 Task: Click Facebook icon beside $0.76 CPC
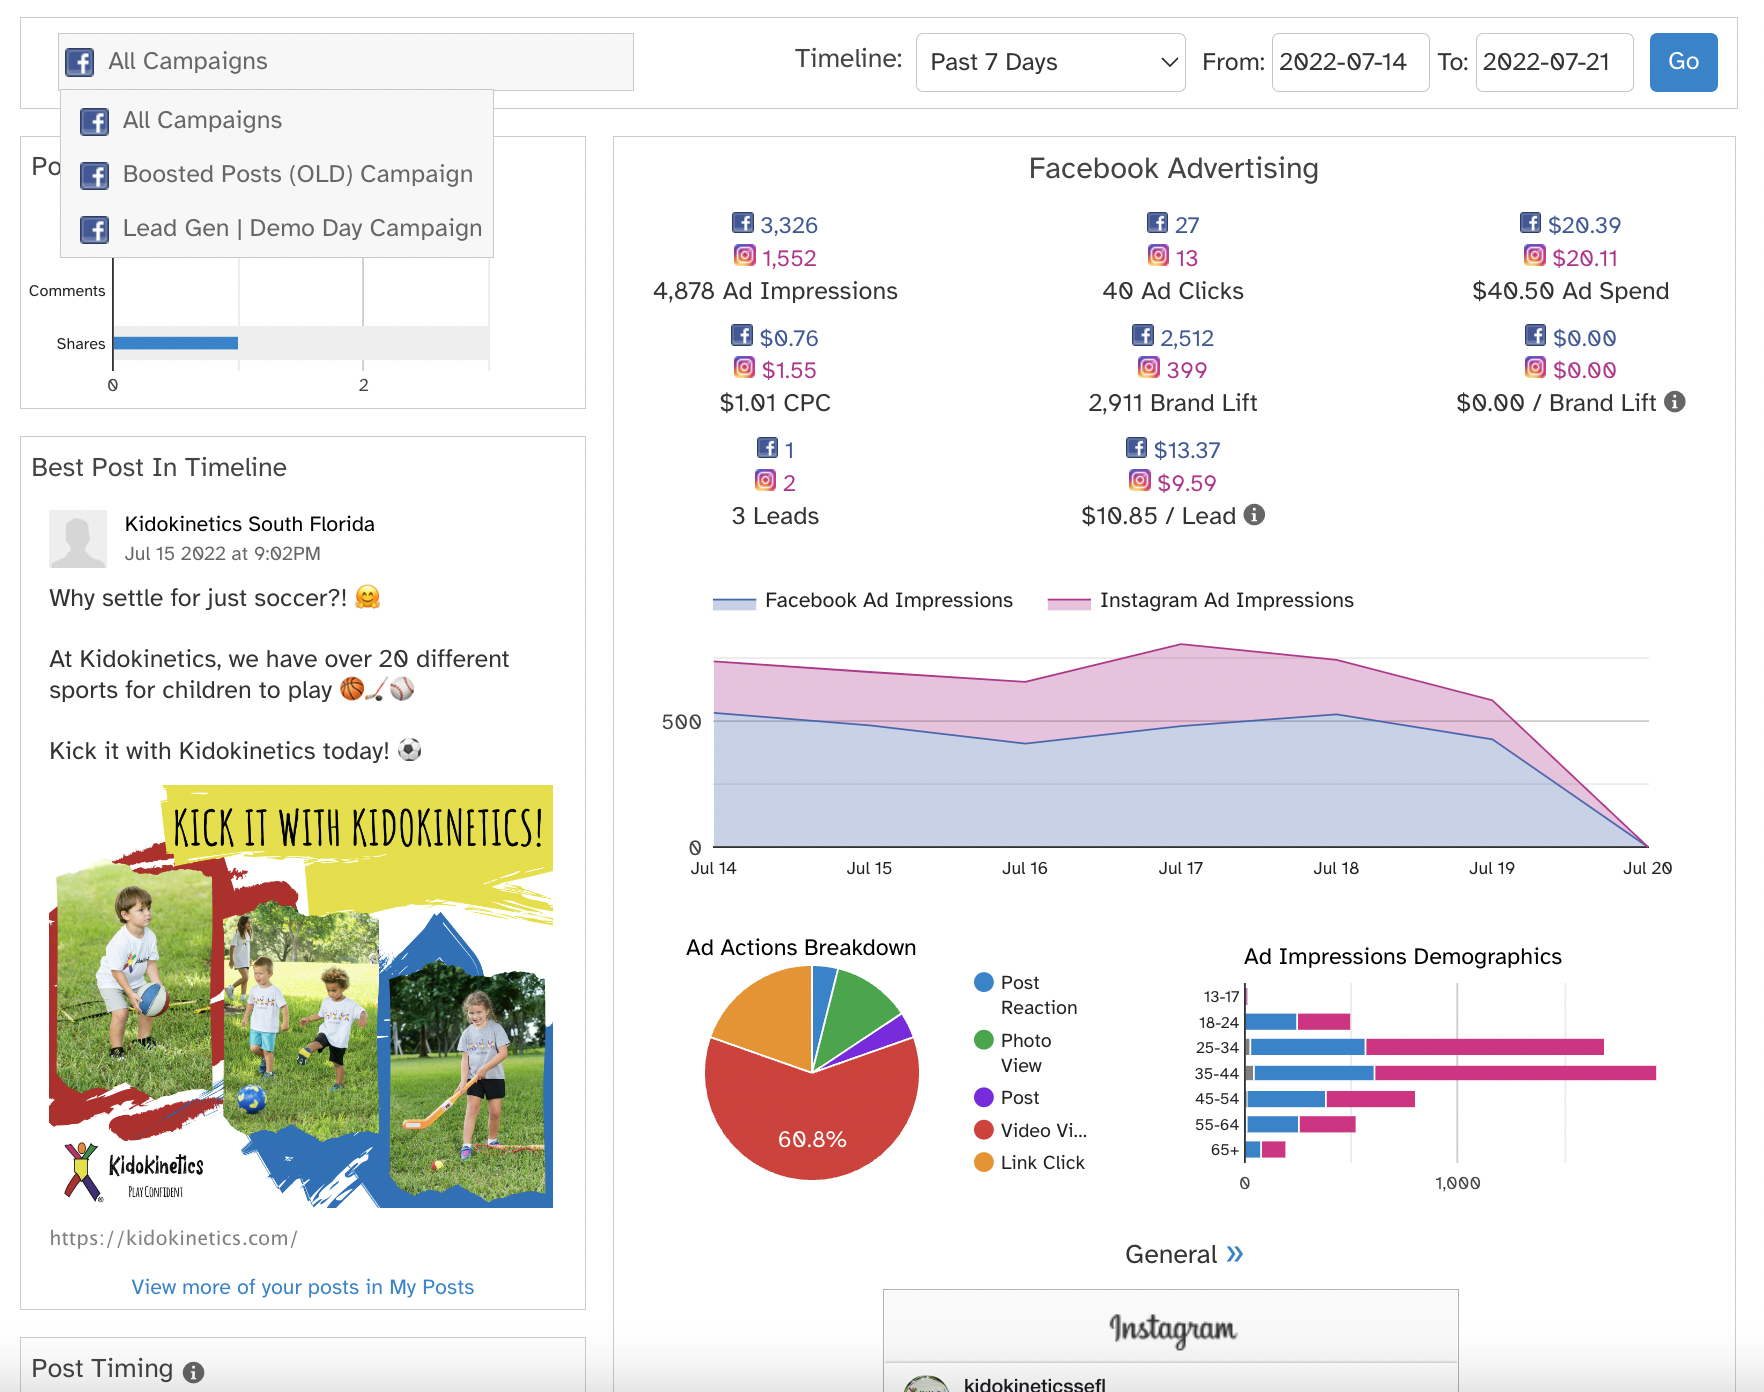(x=742, y=336)
